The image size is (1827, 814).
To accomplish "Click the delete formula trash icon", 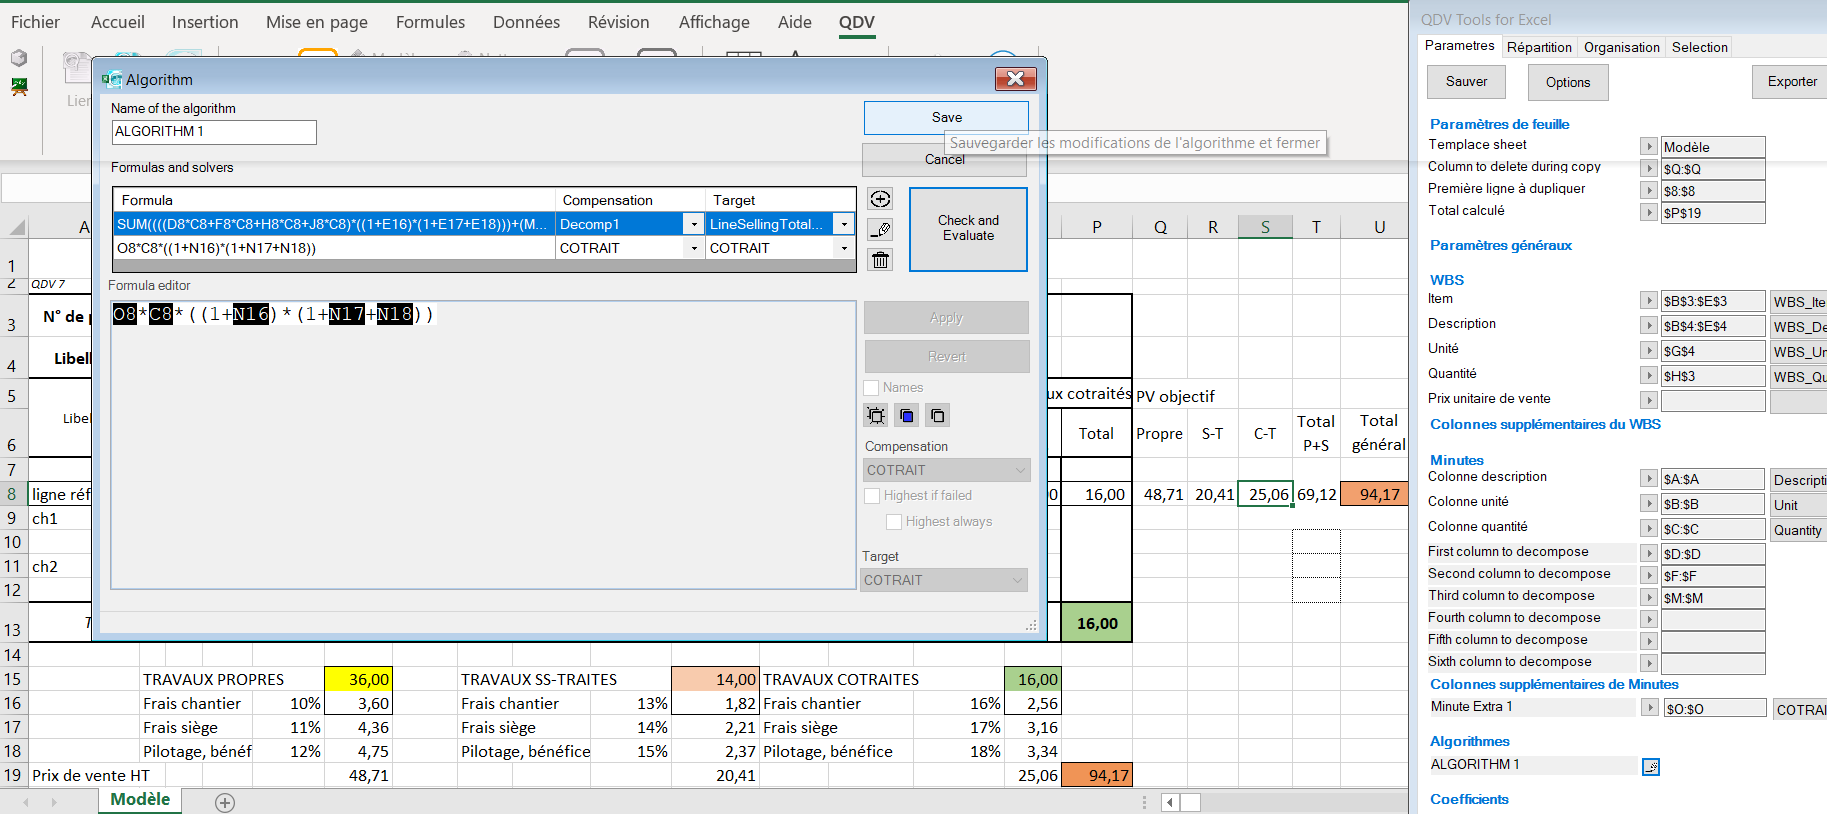I will point(880,260).
